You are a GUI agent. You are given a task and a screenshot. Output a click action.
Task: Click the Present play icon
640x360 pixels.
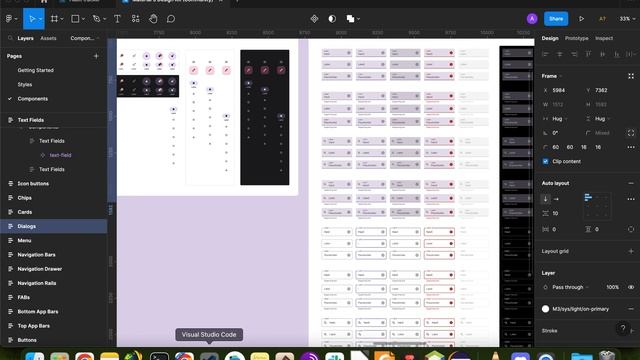point(581,19)
